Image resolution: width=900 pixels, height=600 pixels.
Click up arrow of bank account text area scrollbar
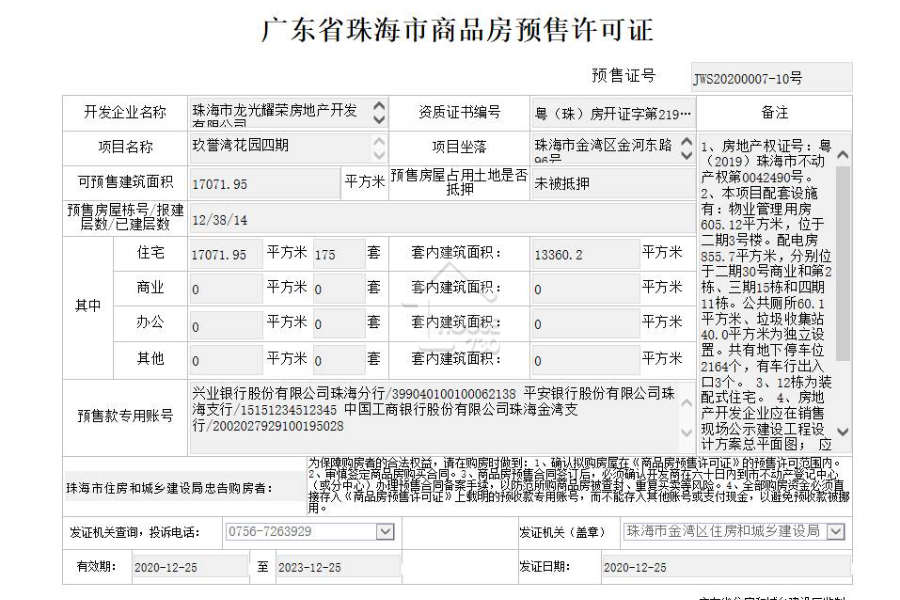pos(686,403)
